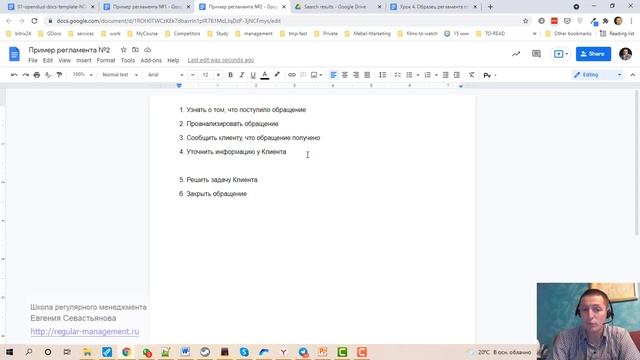Open a new browser tab
This screenshot has width=640, height=360.
490,7
